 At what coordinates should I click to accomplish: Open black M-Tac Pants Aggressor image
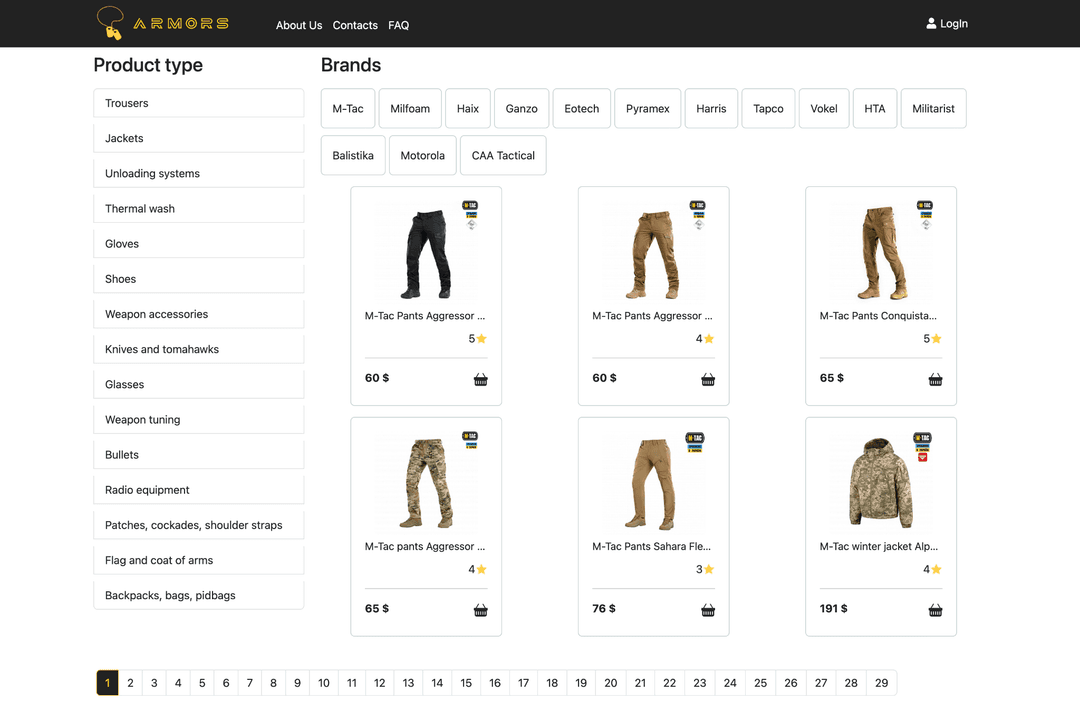[x=426, y=252]
